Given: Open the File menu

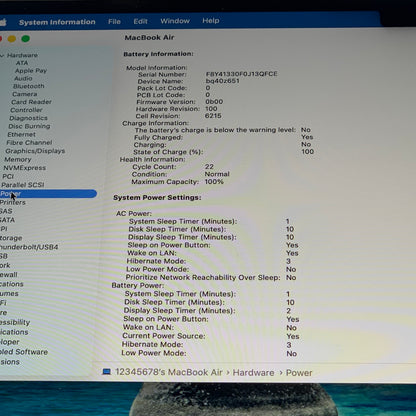Looking at the screenshot, I should pyautogui.click(x=114, y=22).
